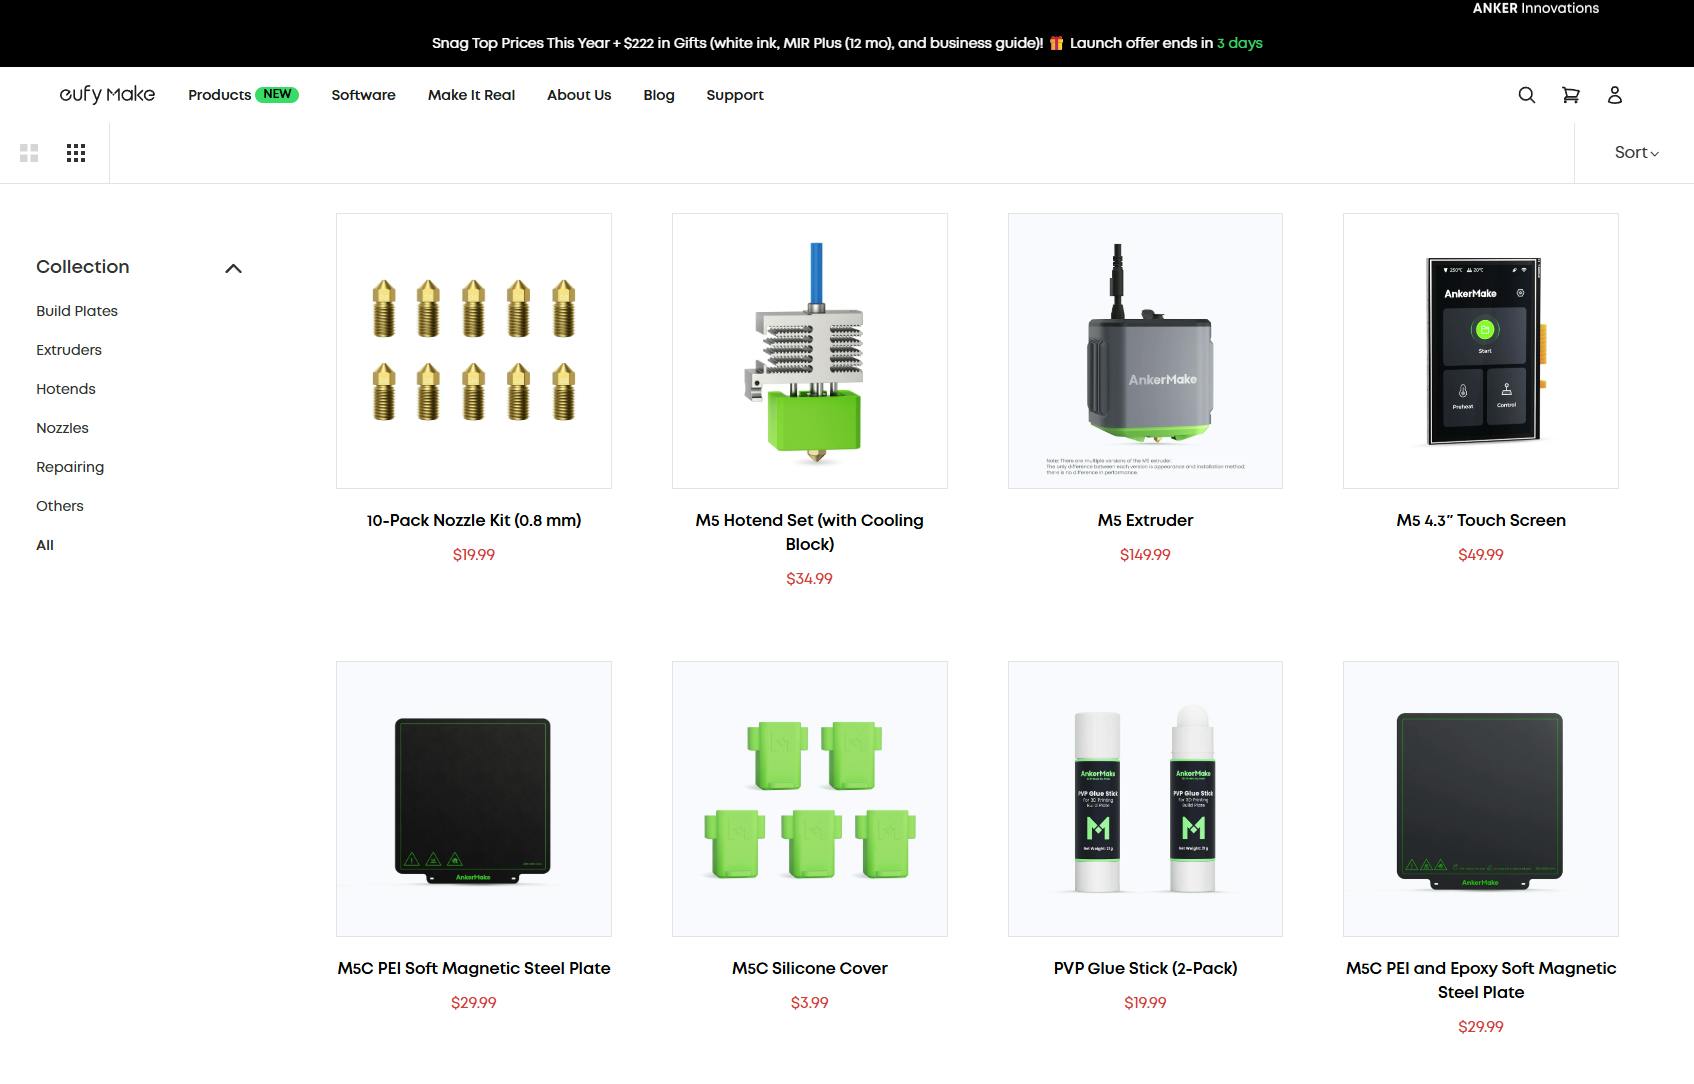
Task: Click M5C PEI Soft Magnetic Steel Plate title
Action: [x=474, y=968]
